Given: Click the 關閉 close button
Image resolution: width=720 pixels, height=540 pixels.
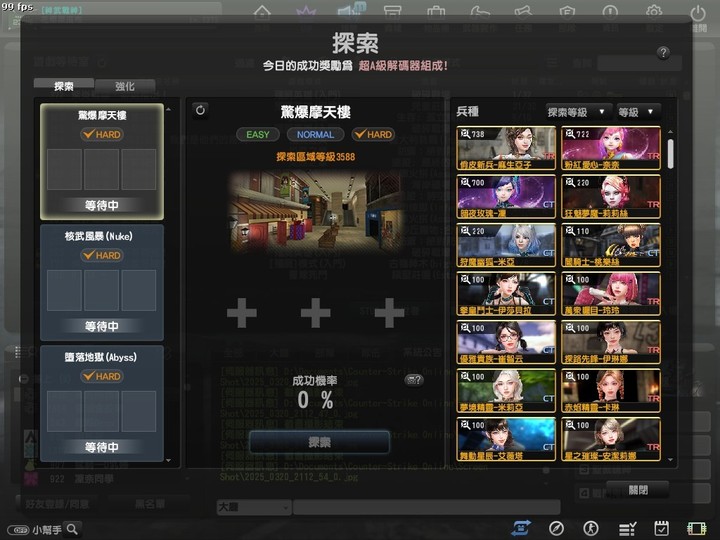Looking at the screenshot, I should click(638, 490).
